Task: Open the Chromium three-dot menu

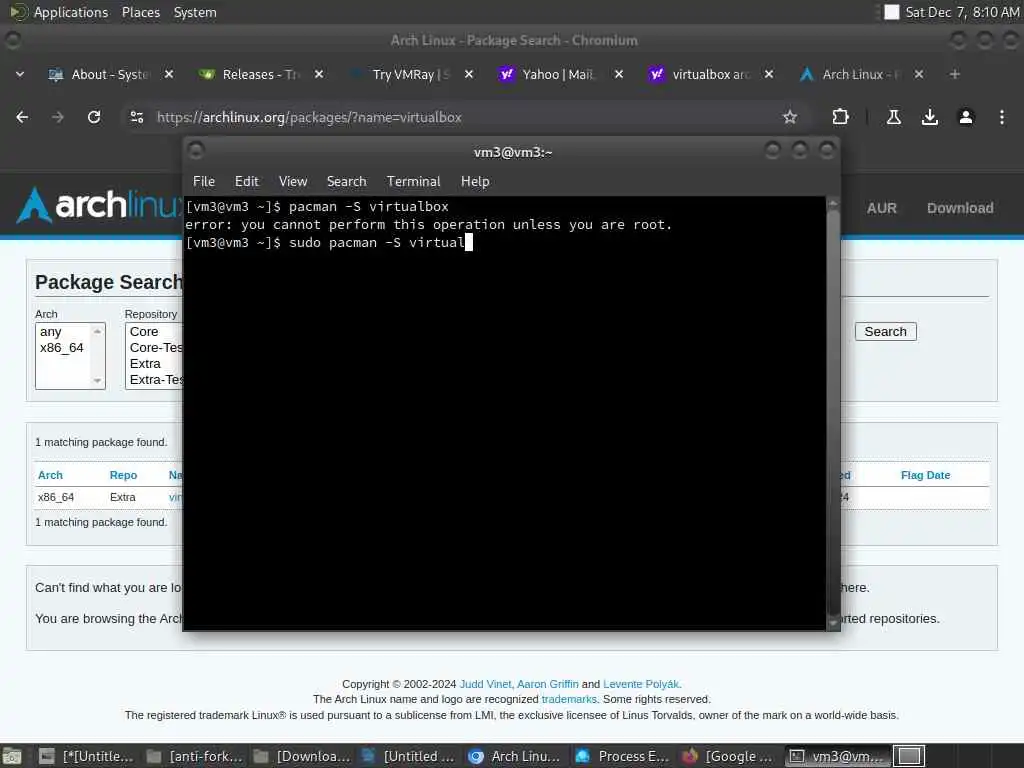Action: [x=1002, y=117]
